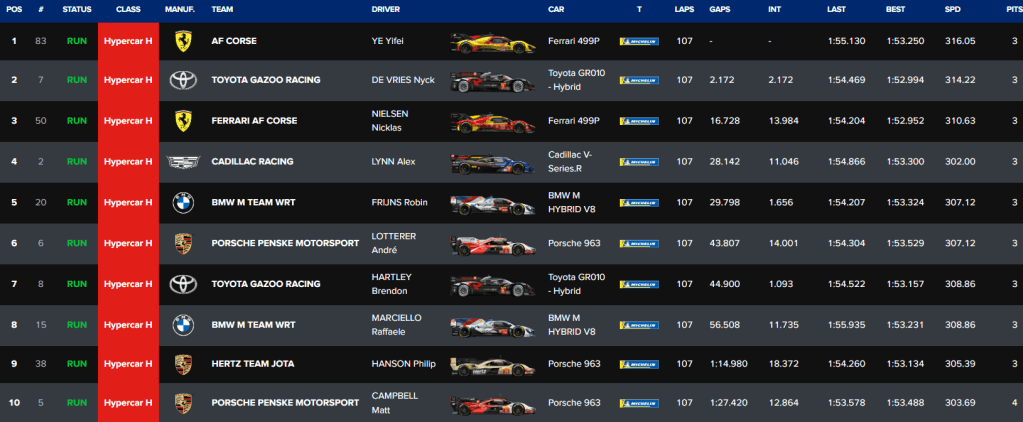The height and width of the screenshot is (422, 1023).
Task: Click driver name LYNN Alex
Action: [x=393, y=162]
